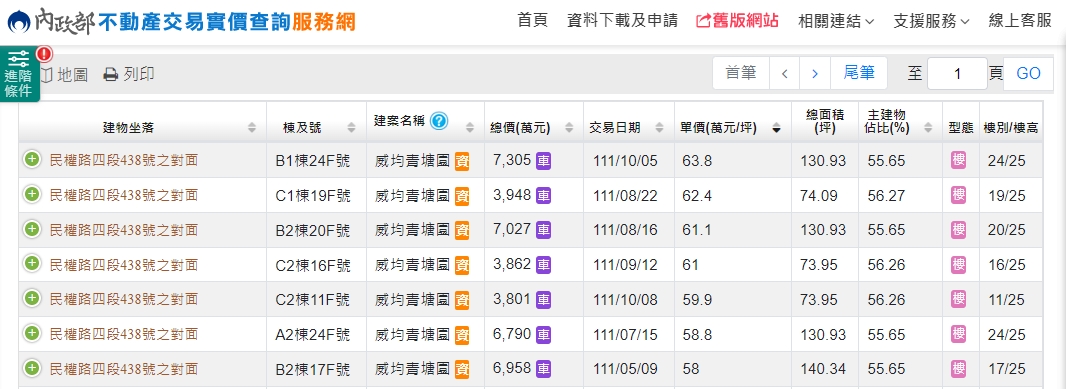Click the 列印 print button
This screenshot has width=1066, height=389.
coord(128,74)
